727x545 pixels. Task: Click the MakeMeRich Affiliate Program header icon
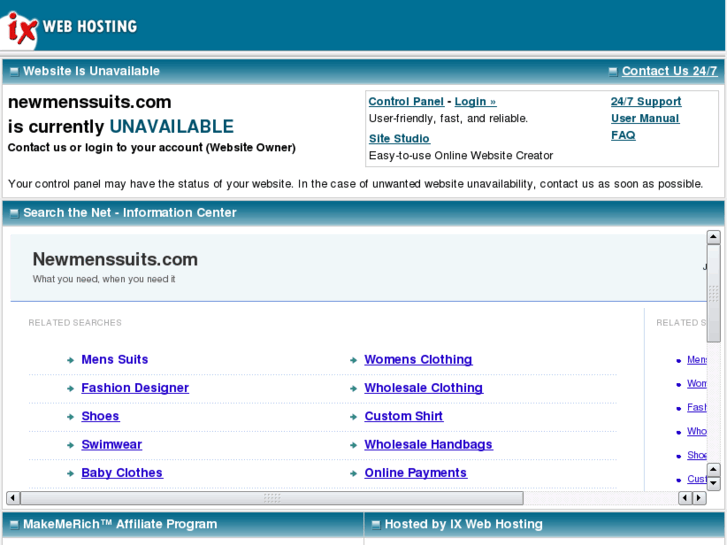[x=14, y=525]
